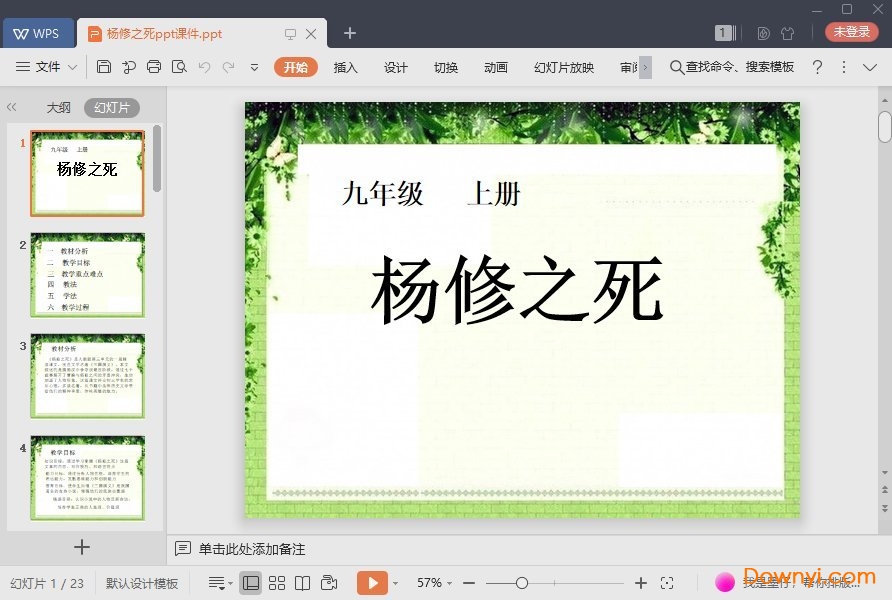Open the print preview
This screenshot has height=600, width=892.
tap(179, 67)
